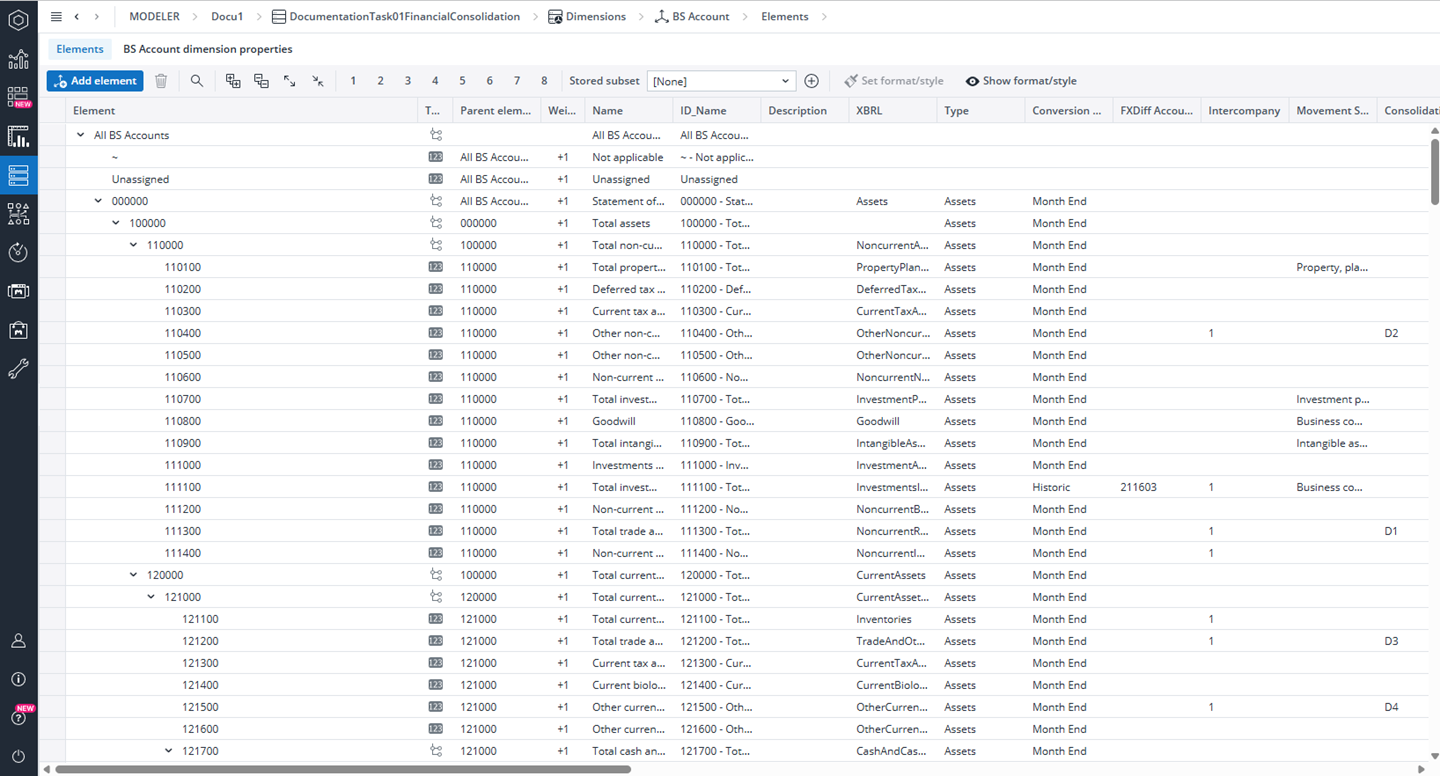This screenshot has height=776, width=1440.
Task: Click the expand all arrows icon
Action: click(290, 81)
